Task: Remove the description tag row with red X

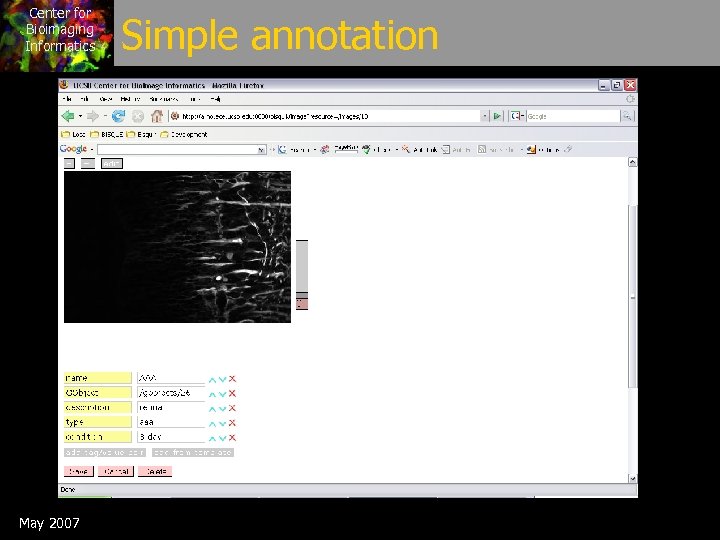Action: (x=232, y=408)
